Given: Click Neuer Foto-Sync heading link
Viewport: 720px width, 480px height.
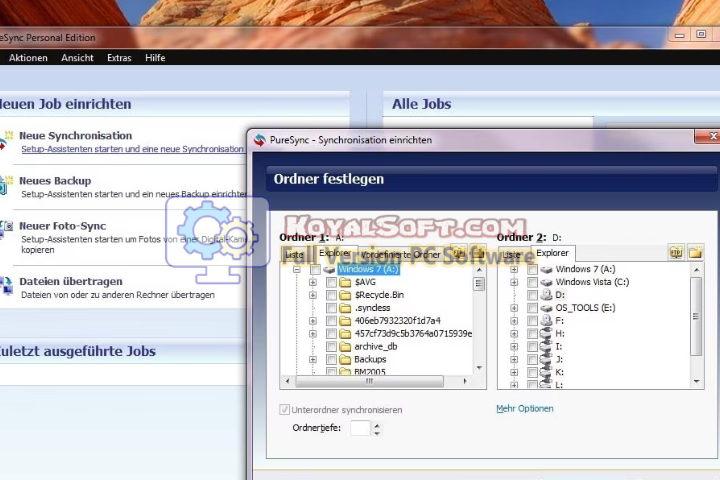Looking at the screenshot, I should tap(62, 226).
